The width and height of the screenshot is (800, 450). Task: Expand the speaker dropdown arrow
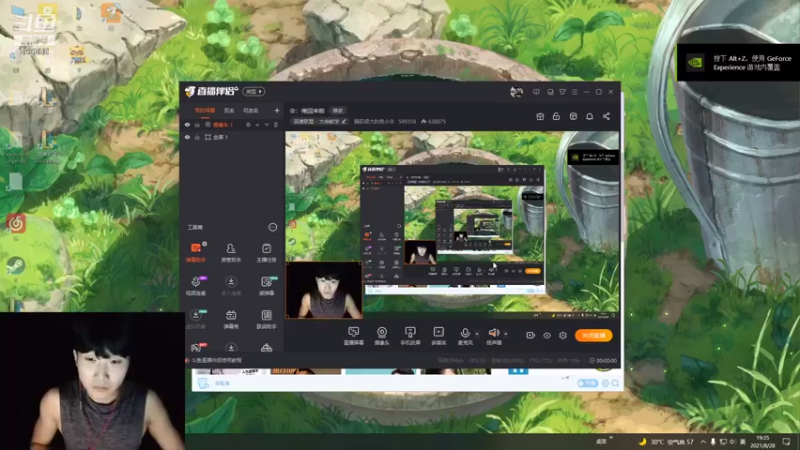click(506, 334)
